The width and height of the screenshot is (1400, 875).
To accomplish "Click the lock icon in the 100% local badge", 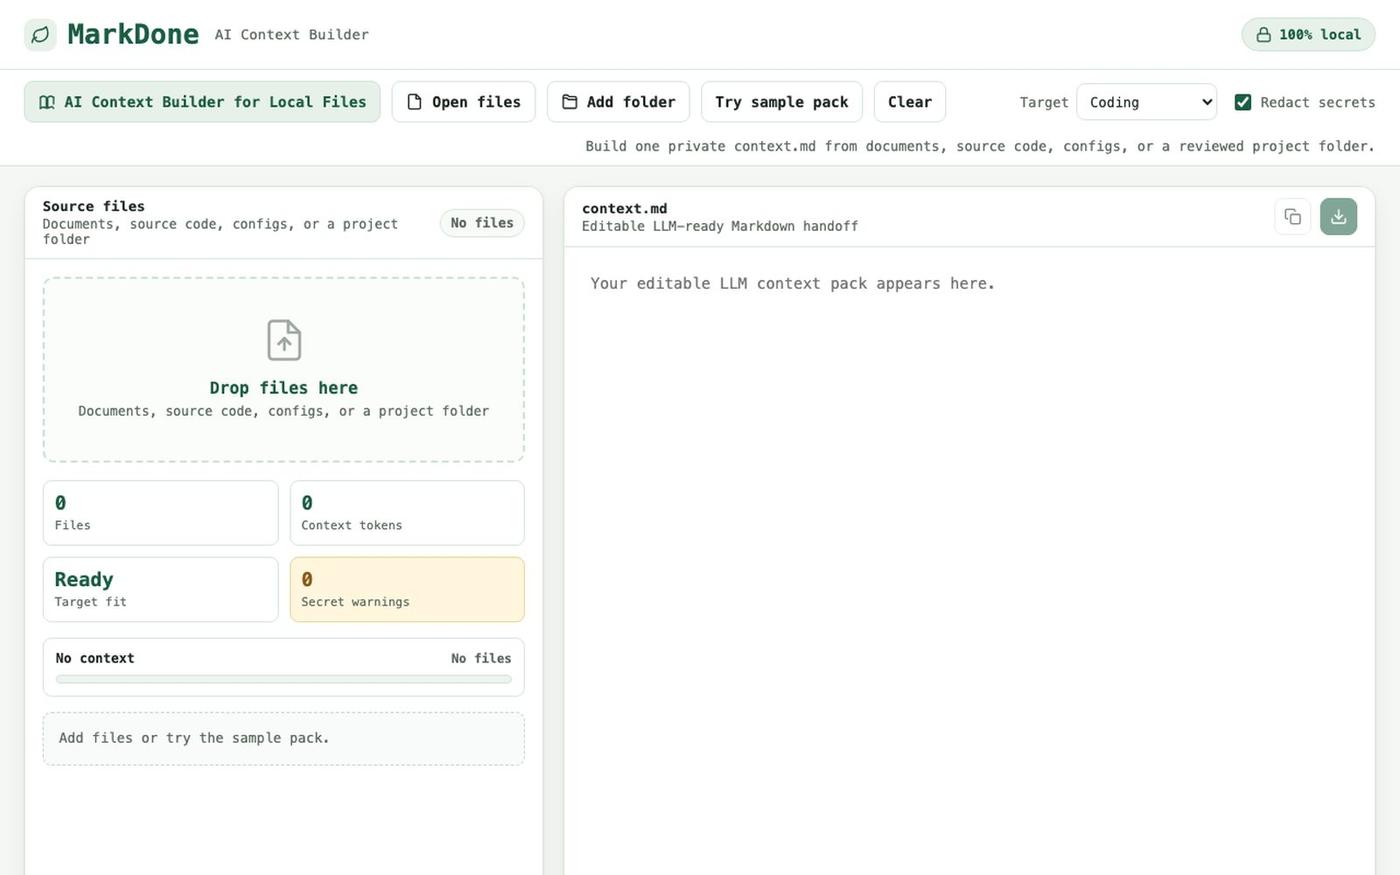I will tap(1264, 35).
